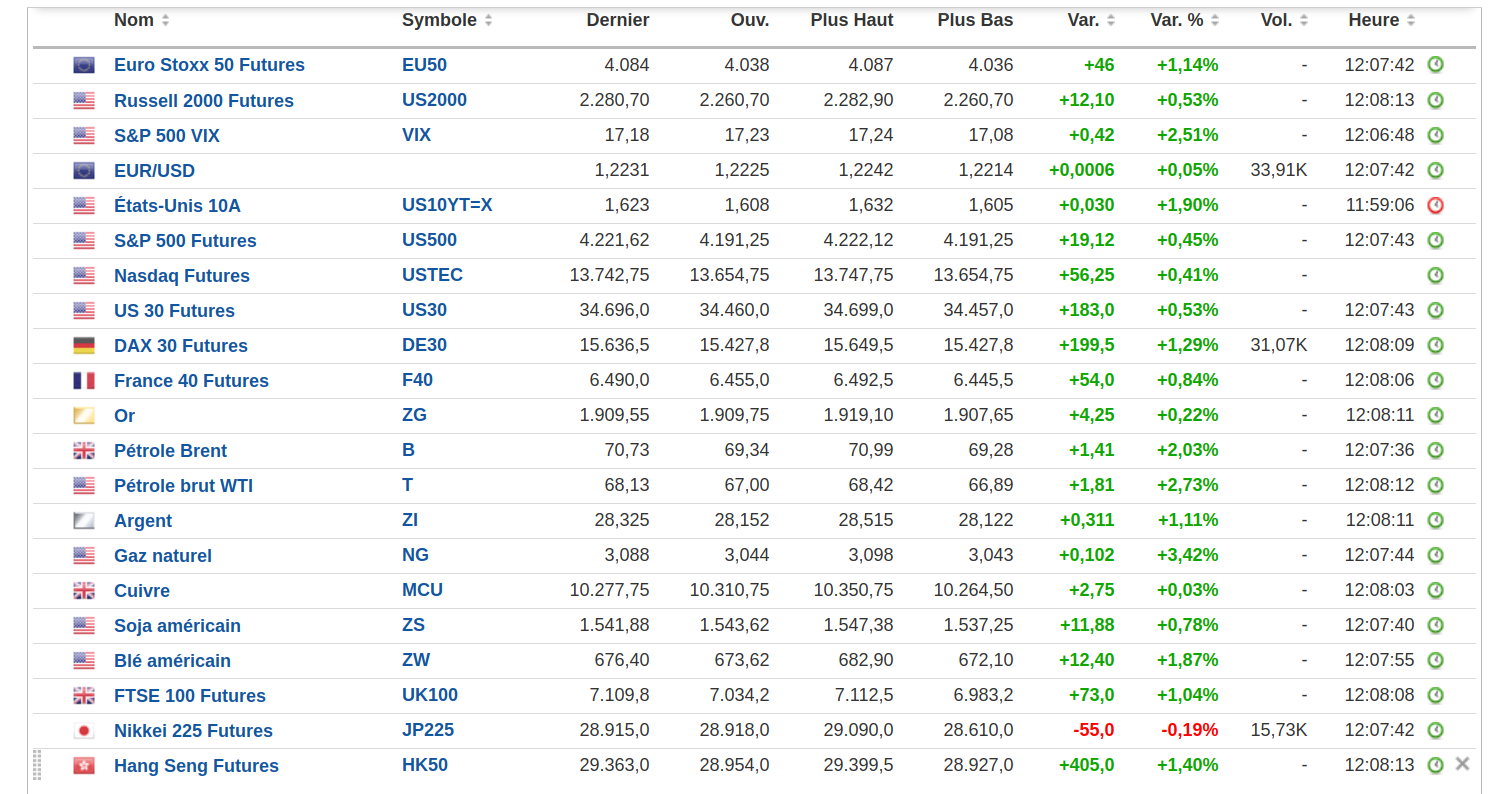Remove Hang Seng Futures row with the X
The width and height of the screenshot is (1510, 794).
click(1462, 764)
